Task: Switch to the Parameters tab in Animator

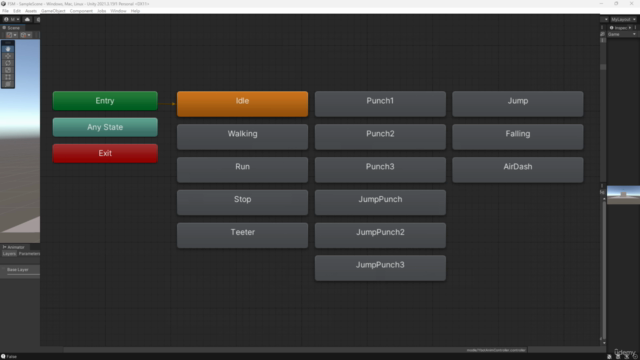Action: pos(29,254)
